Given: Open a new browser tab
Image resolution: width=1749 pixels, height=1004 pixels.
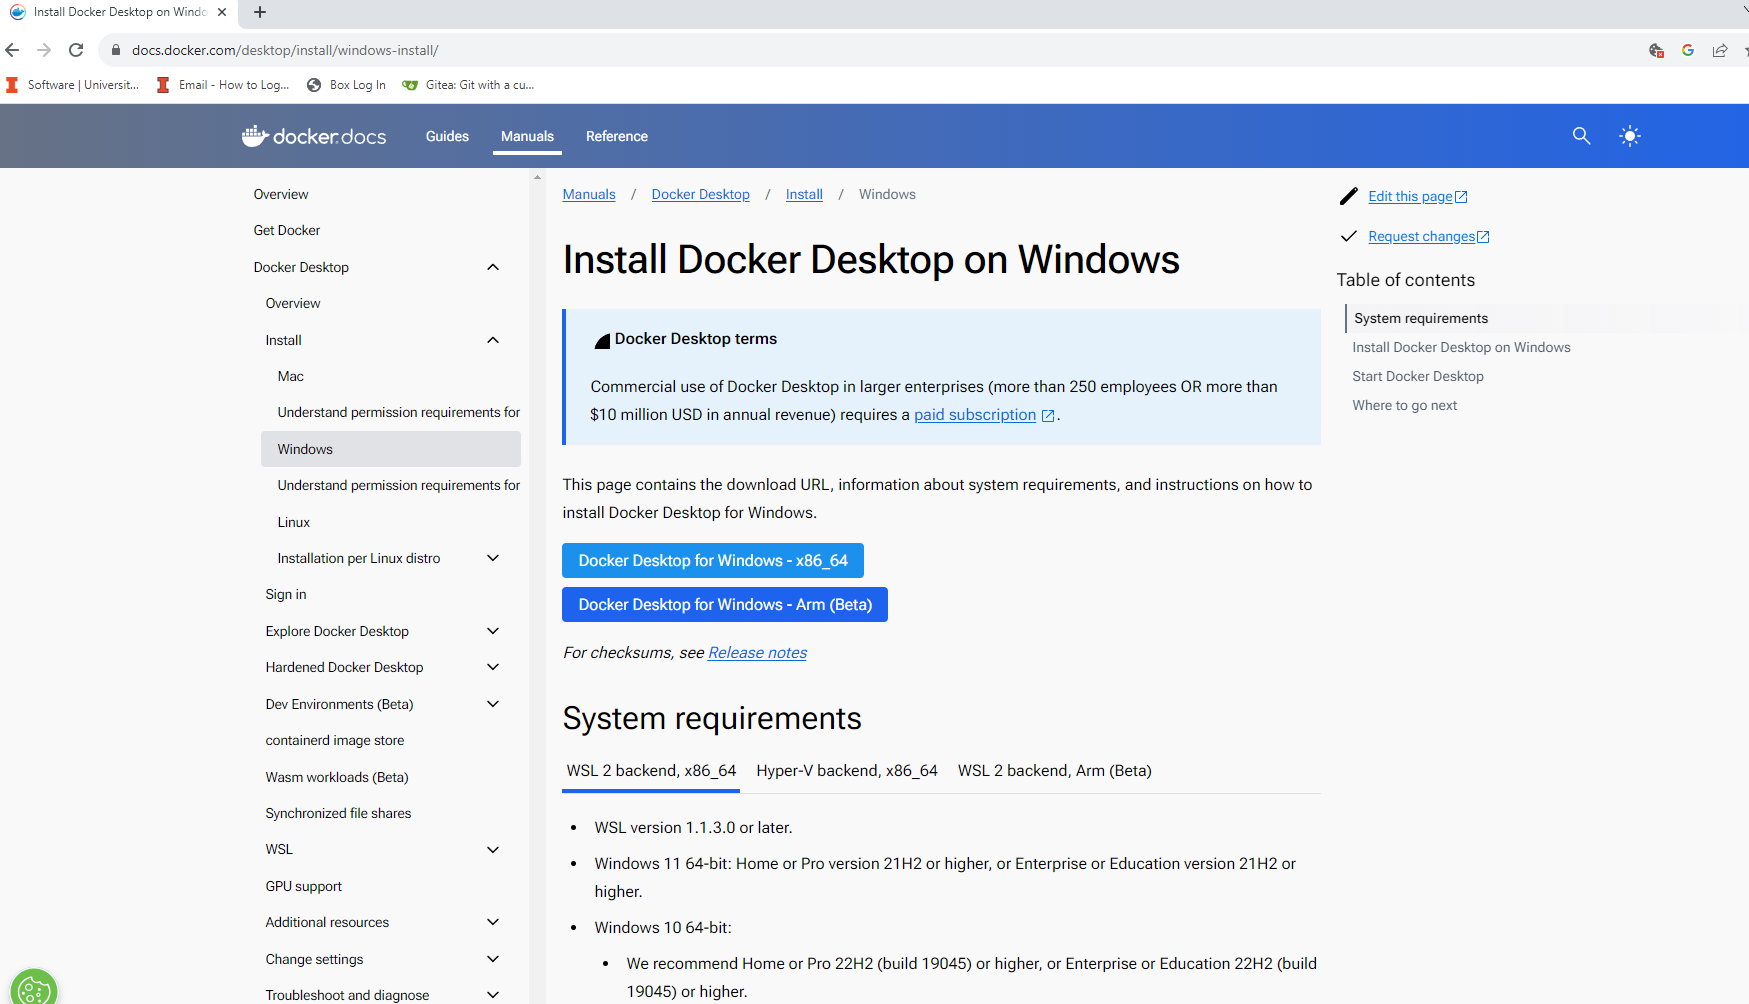Looking at the screenshot, I should point(260,12).
